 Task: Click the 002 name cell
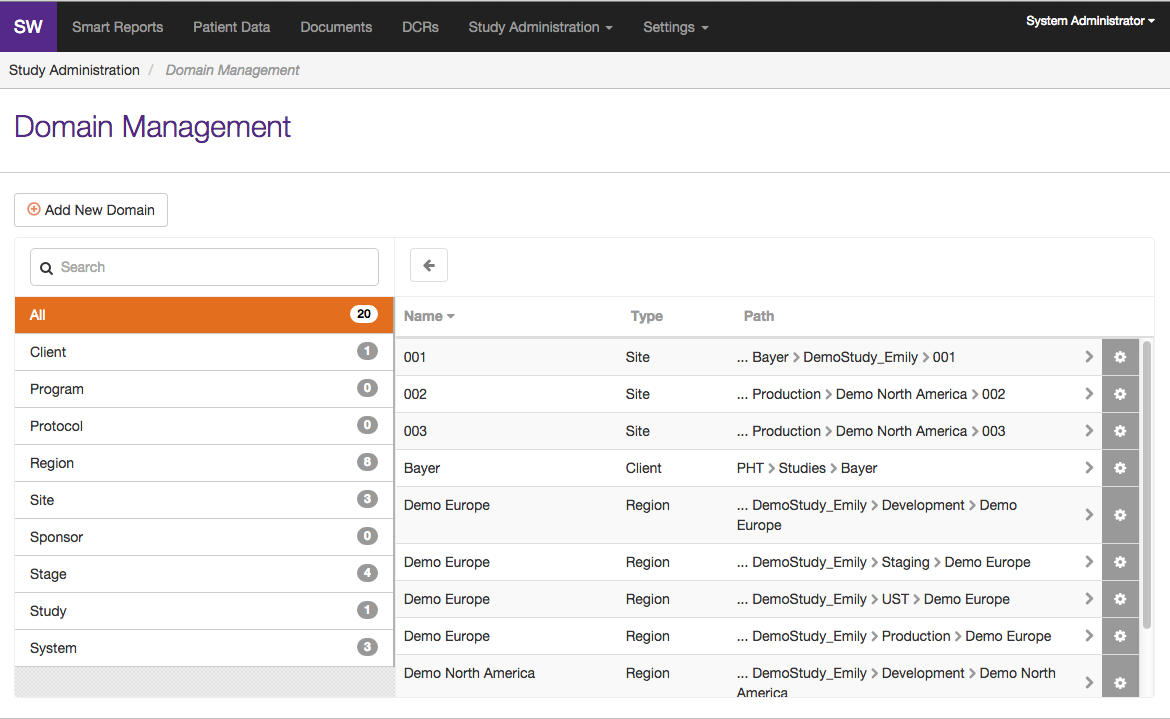(415, 394)
